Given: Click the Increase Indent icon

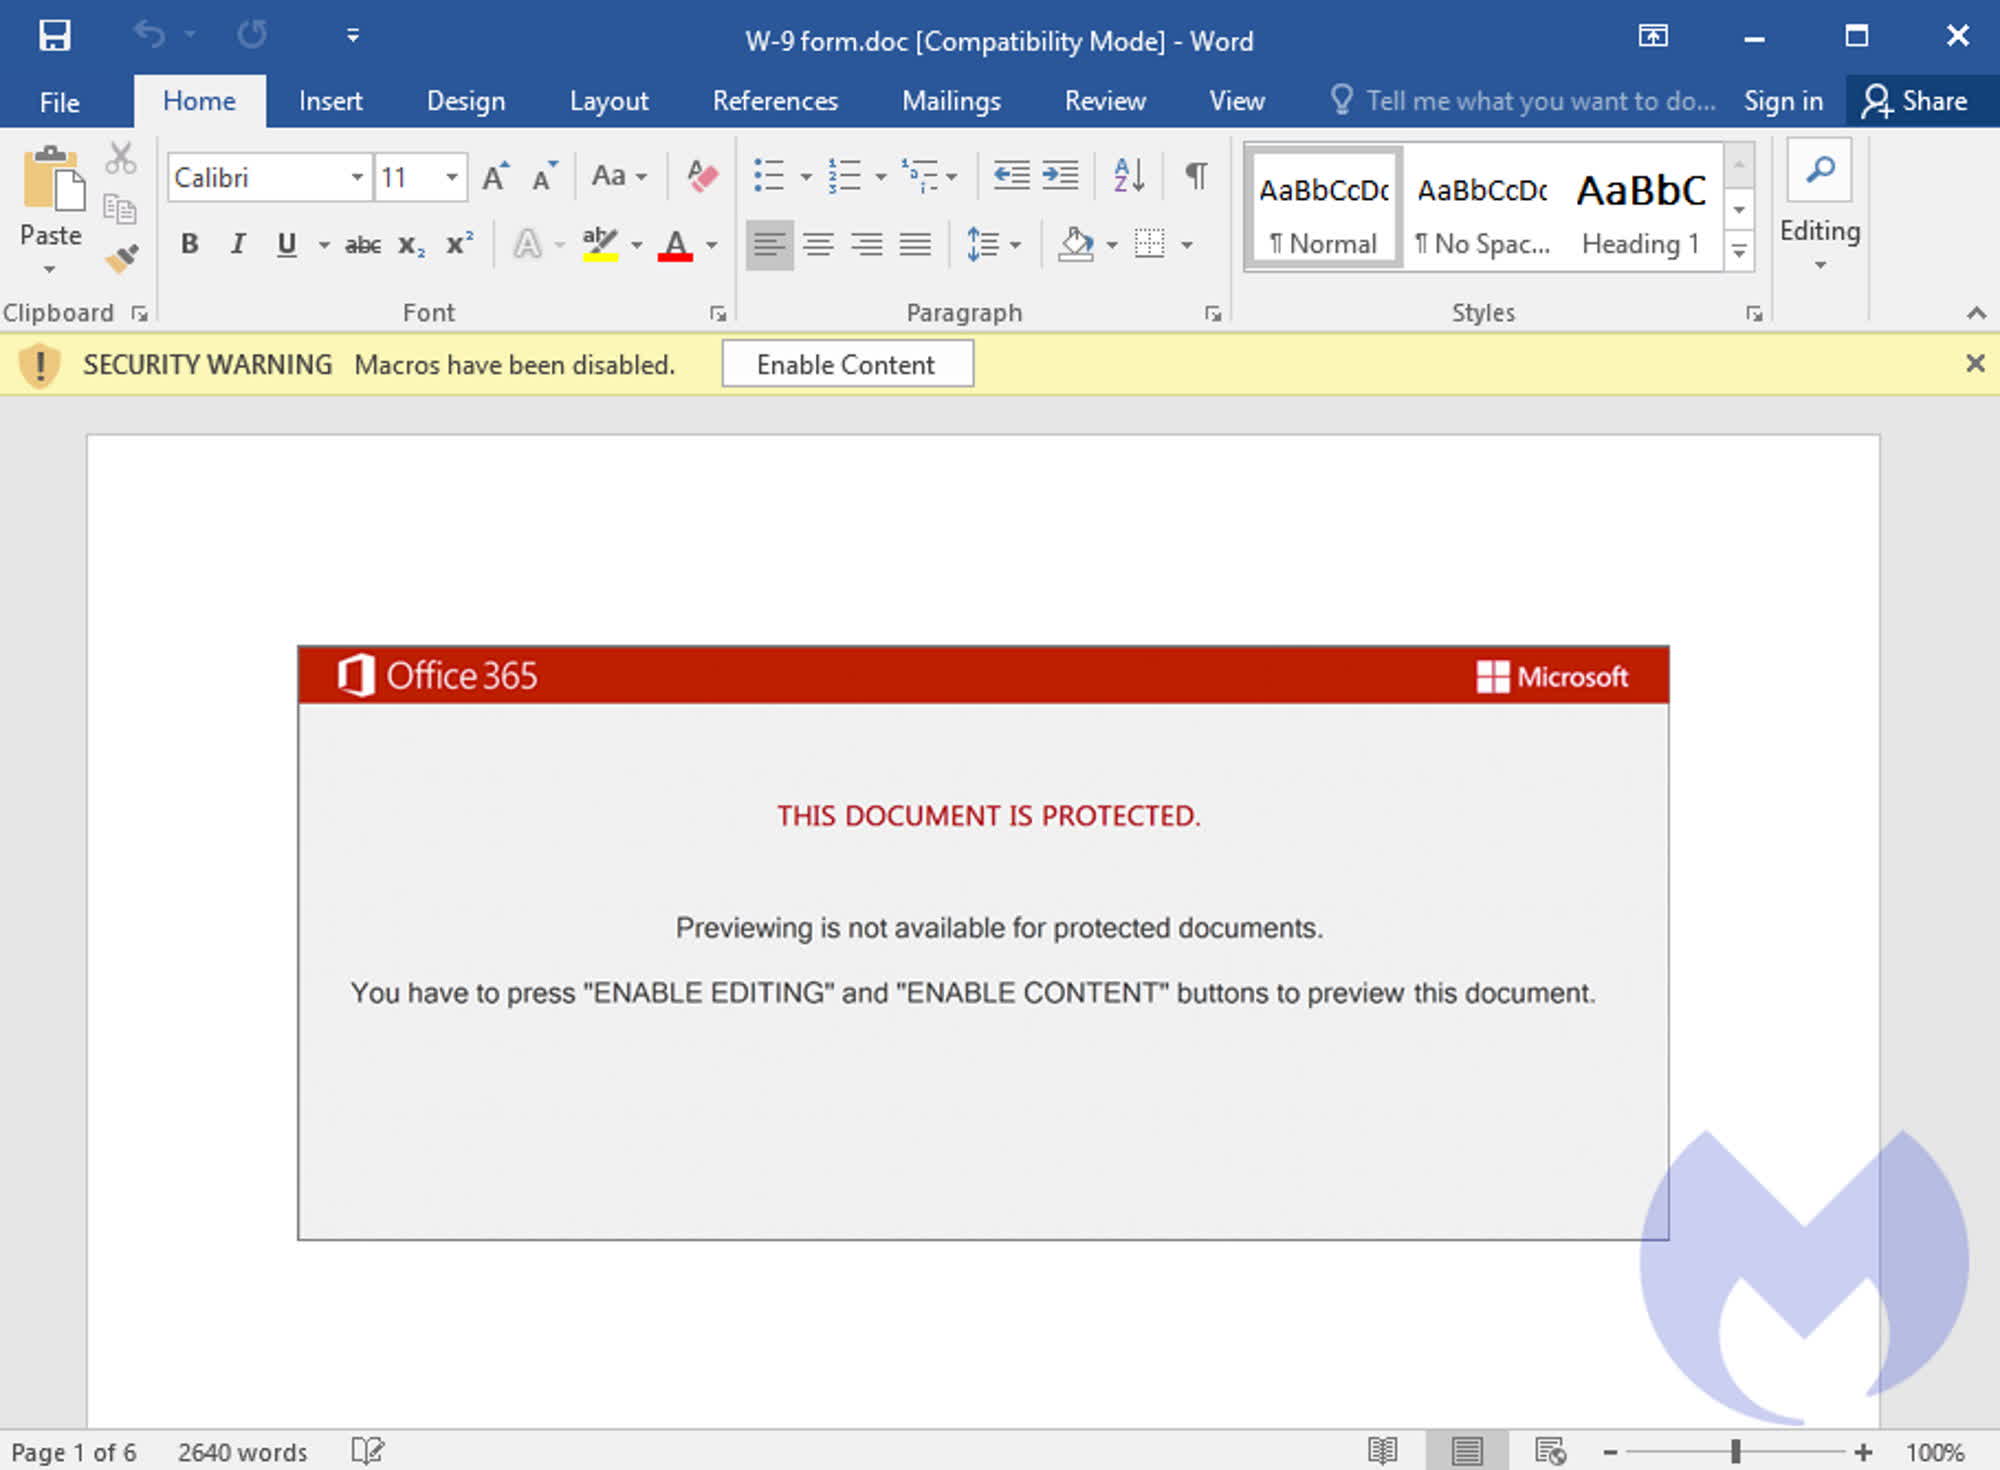Looking at the screenshot, I should [x=1060, y=176].
